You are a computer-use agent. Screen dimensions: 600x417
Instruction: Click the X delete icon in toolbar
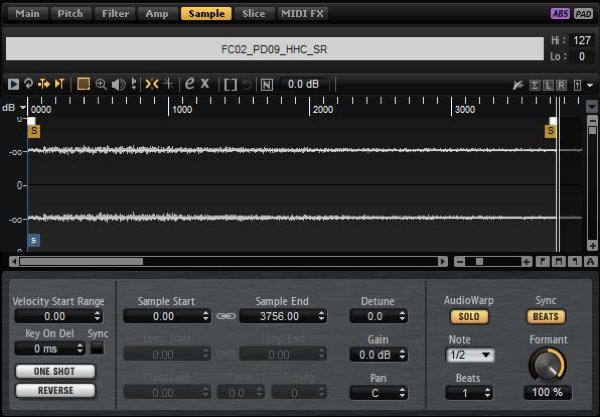pyautogui.click(x=205, y=84)
